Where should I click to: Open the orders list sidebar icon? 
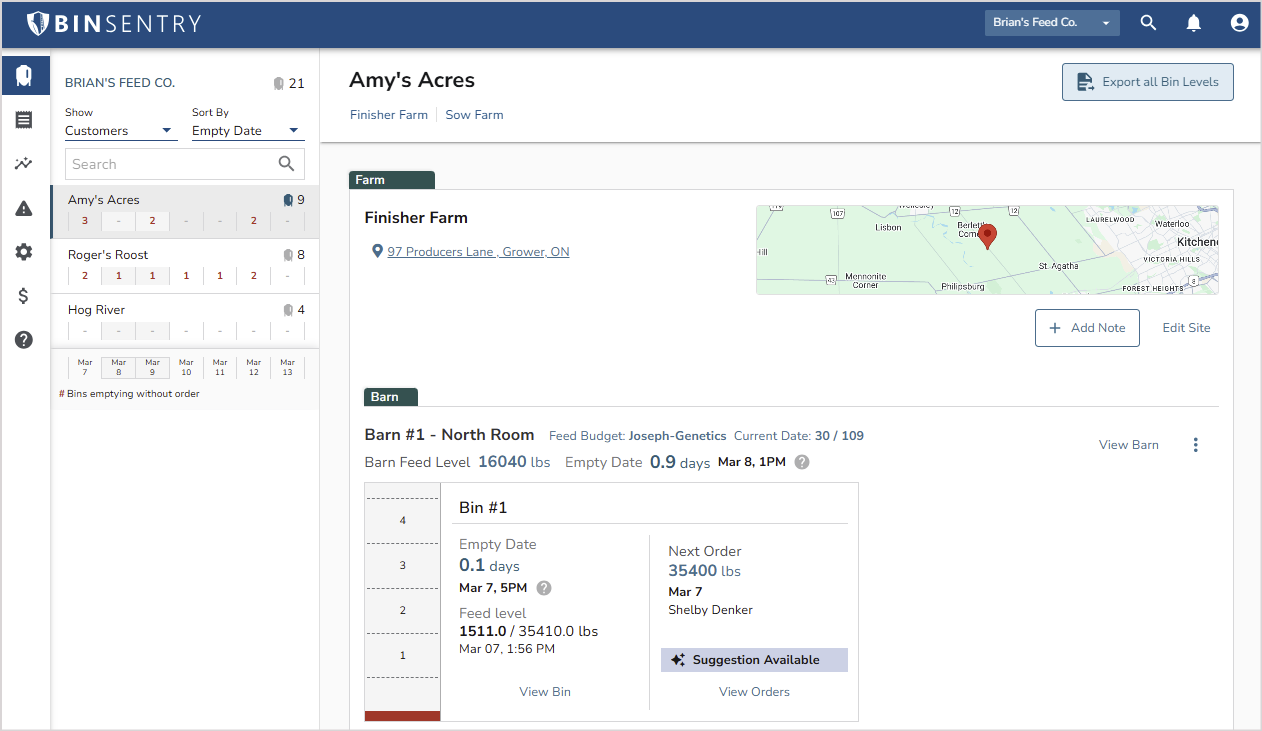pyautogui.click(x=24, y=120)
